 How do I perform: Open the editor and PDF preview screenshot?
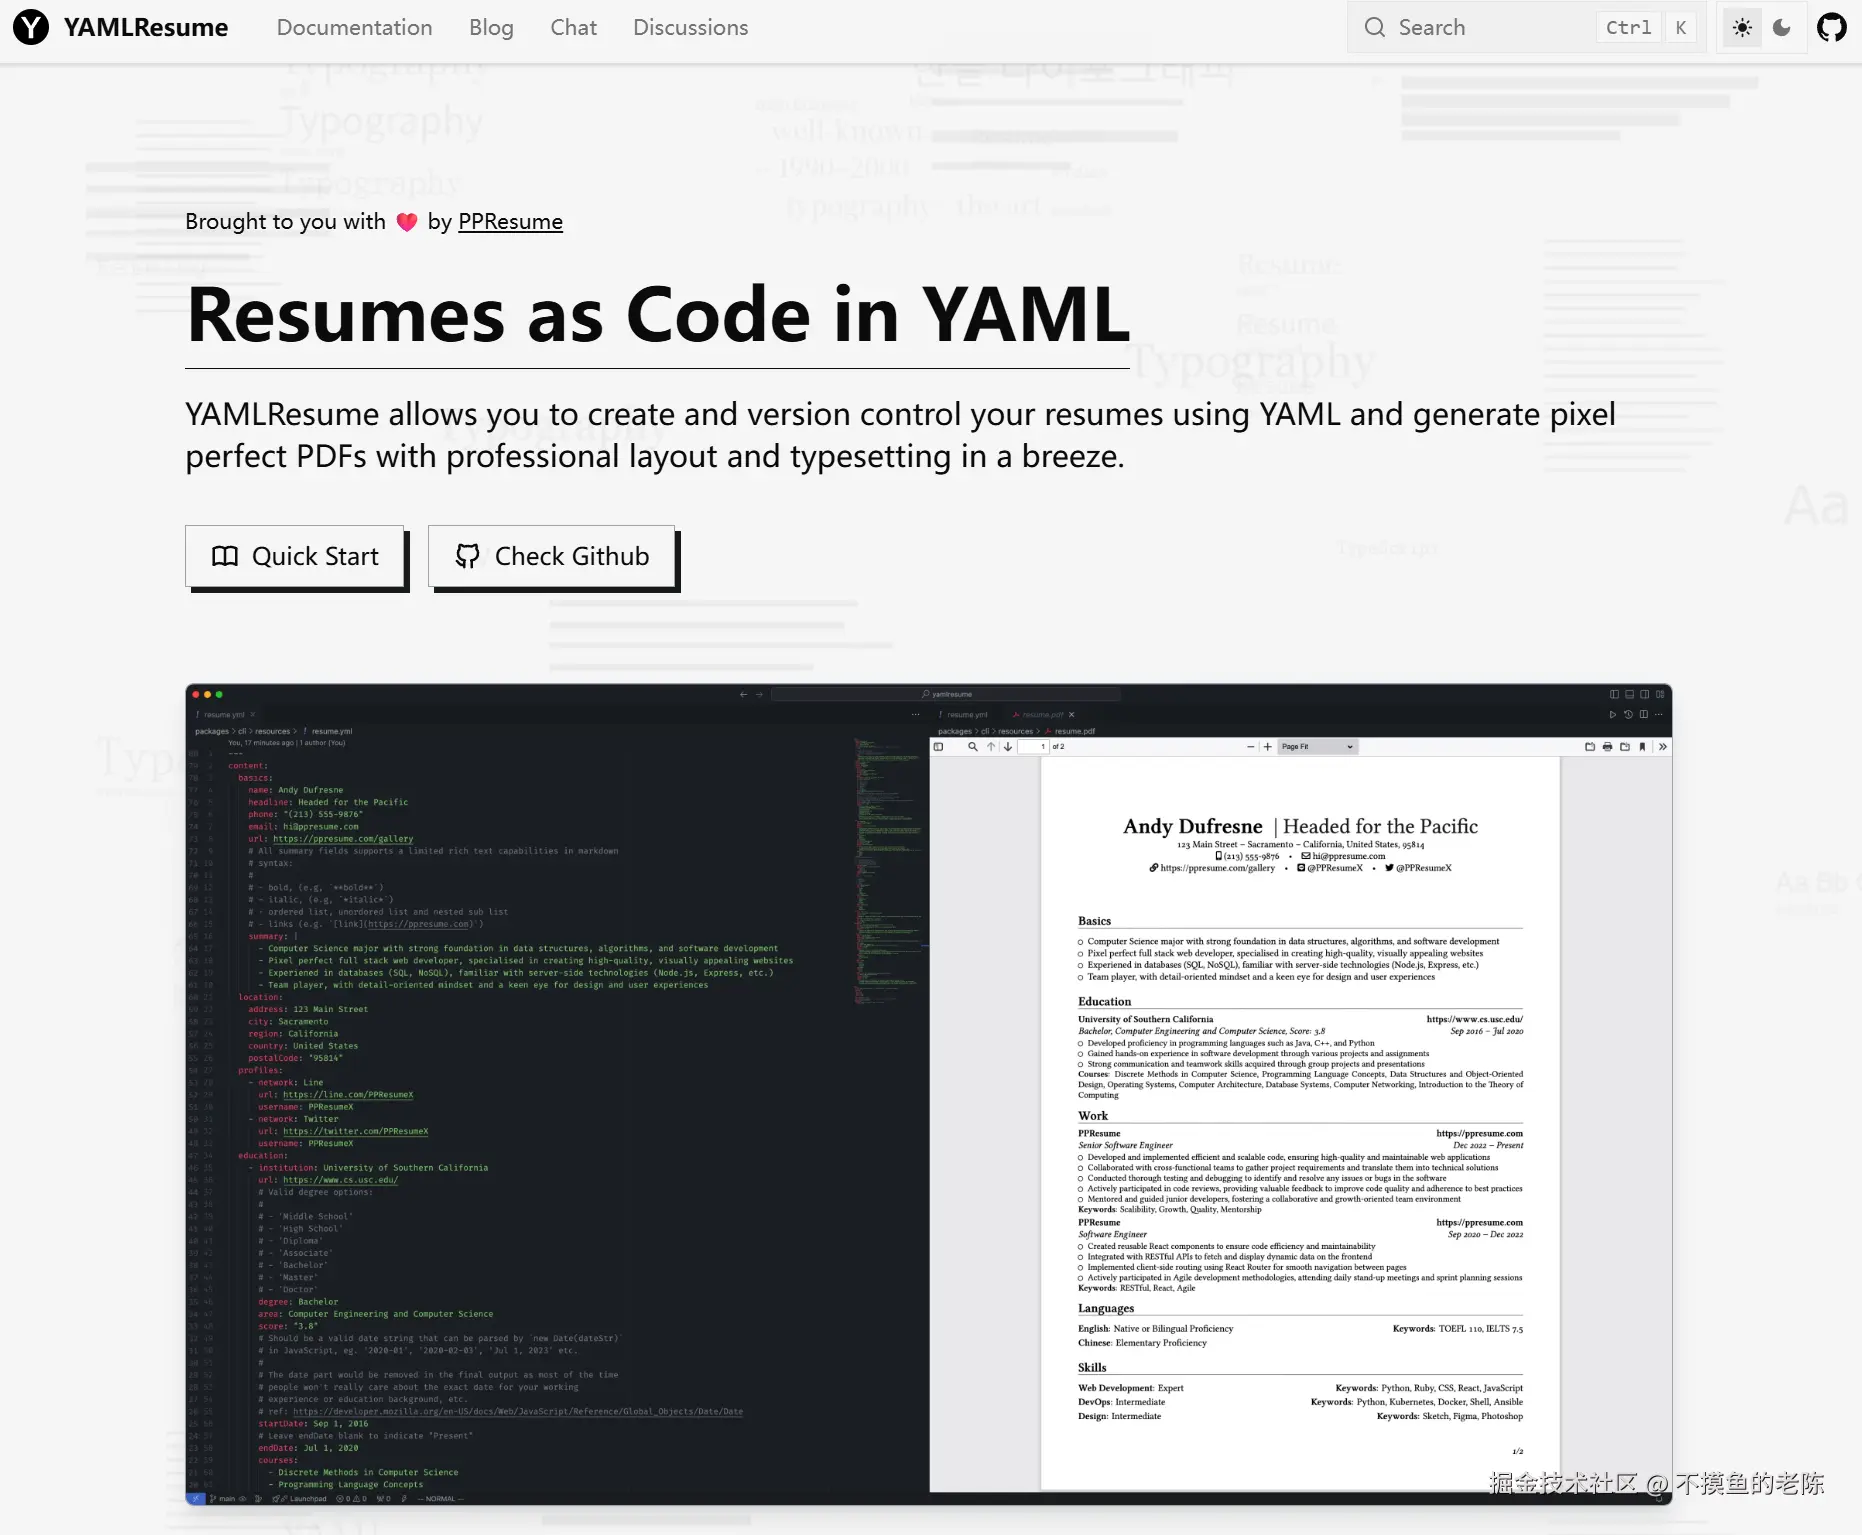[929, 1094]
